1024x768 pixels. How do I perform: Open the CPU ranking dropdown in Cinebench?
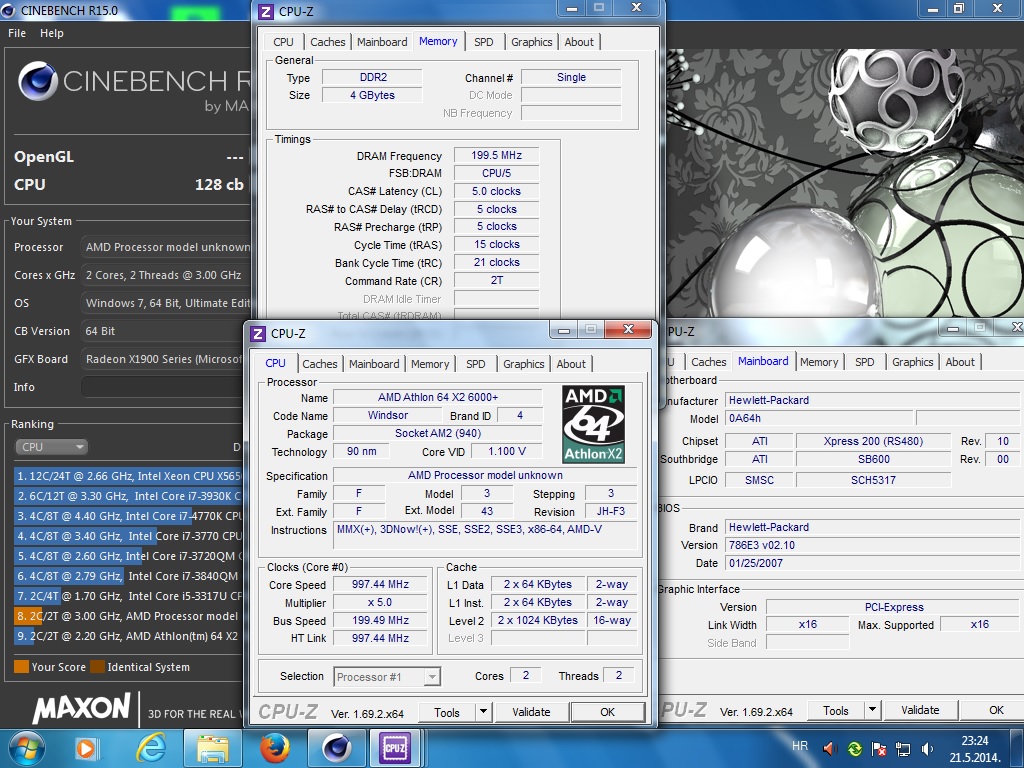pos(52,447)
